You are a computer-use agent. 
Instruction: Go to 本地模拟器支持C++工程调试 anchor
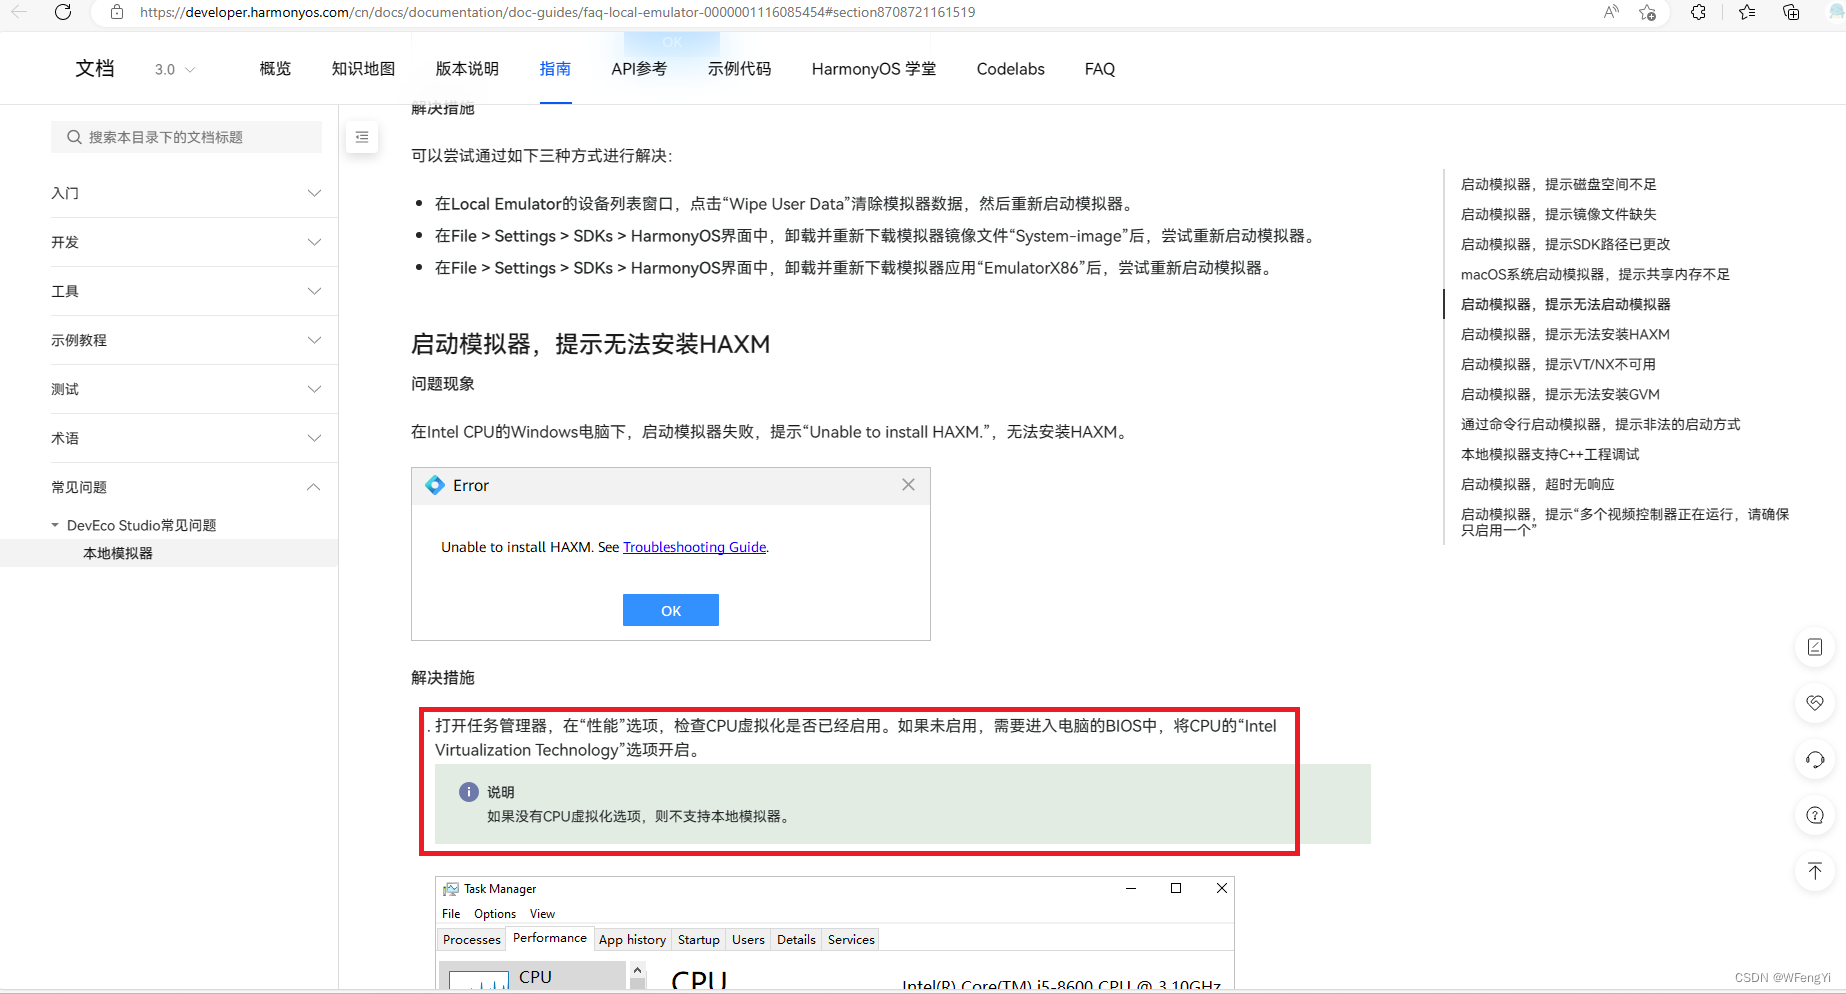point(1550,454)
